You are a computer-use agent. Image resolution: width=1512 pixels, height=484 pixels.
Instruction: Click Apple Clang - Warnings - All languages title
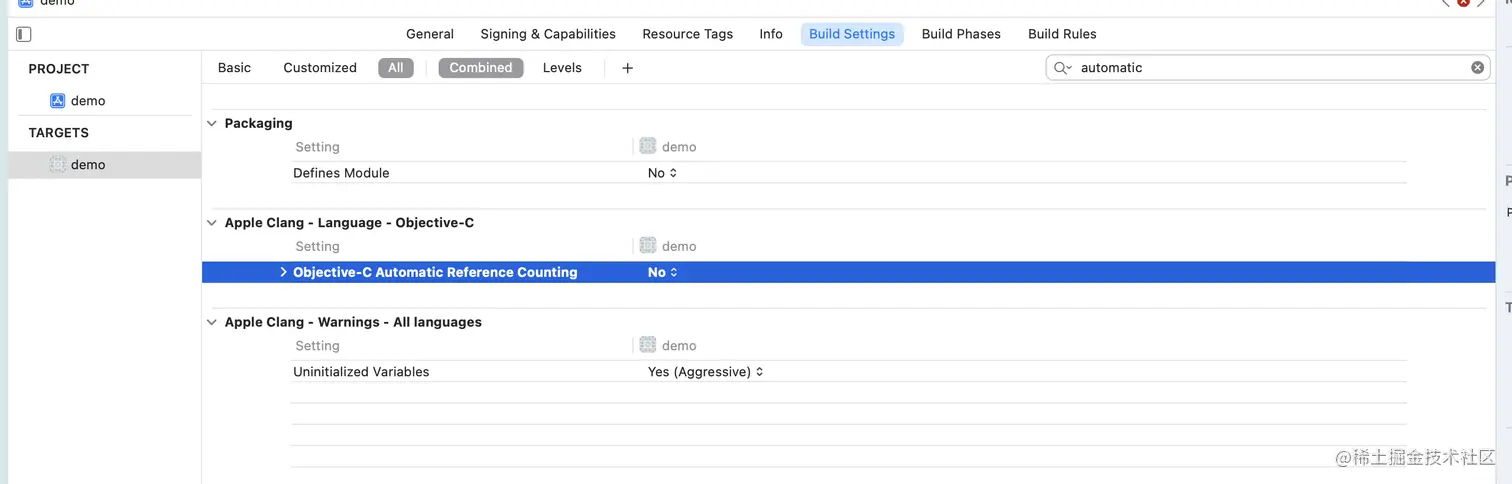click(353, 322)
